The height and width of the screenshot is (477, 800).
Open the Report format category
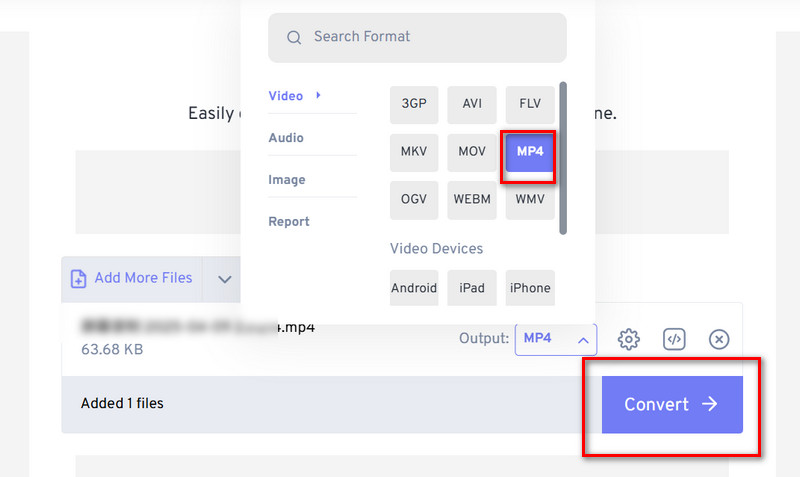pos(289,221)
